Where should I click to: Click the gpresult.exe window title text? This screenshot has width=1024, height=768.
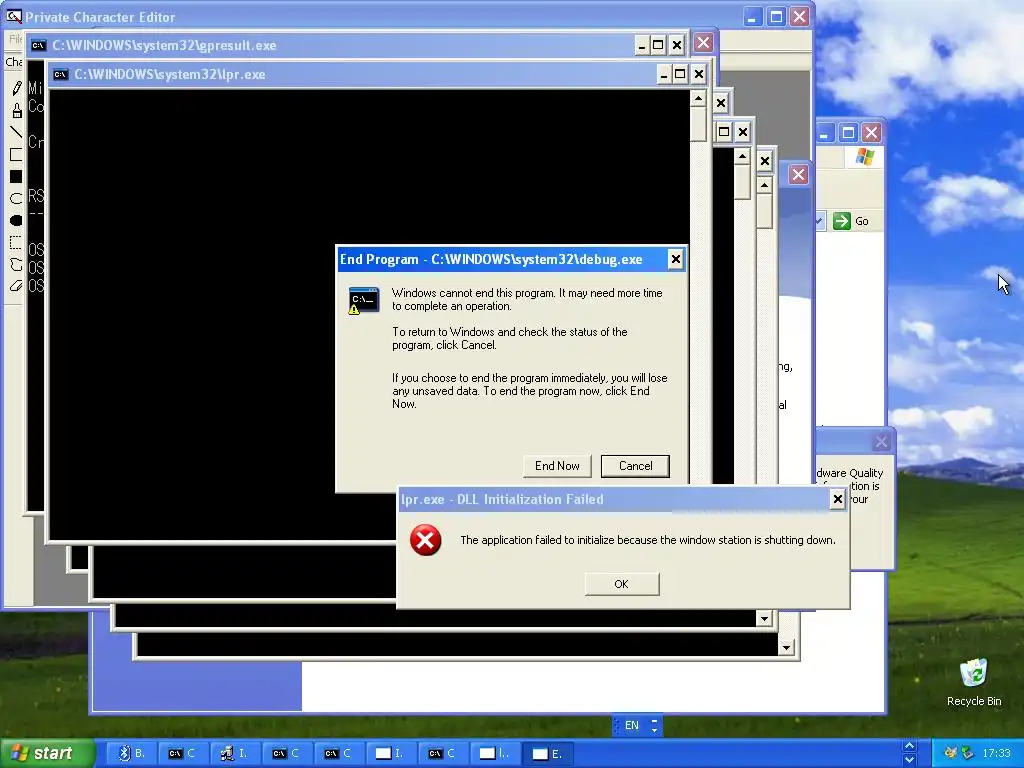[165, 45]
